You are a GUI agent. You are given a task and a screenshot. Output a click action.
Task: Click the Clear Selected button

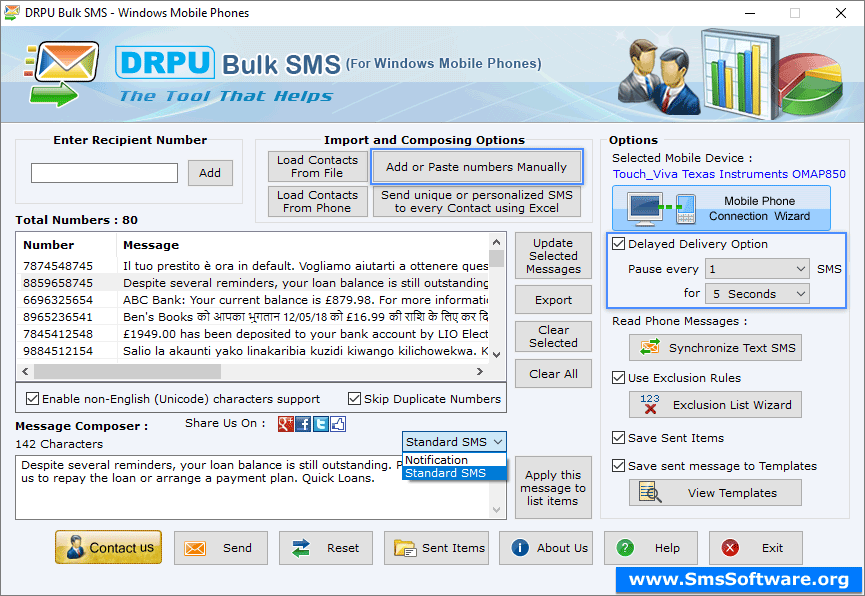[553, 336]
